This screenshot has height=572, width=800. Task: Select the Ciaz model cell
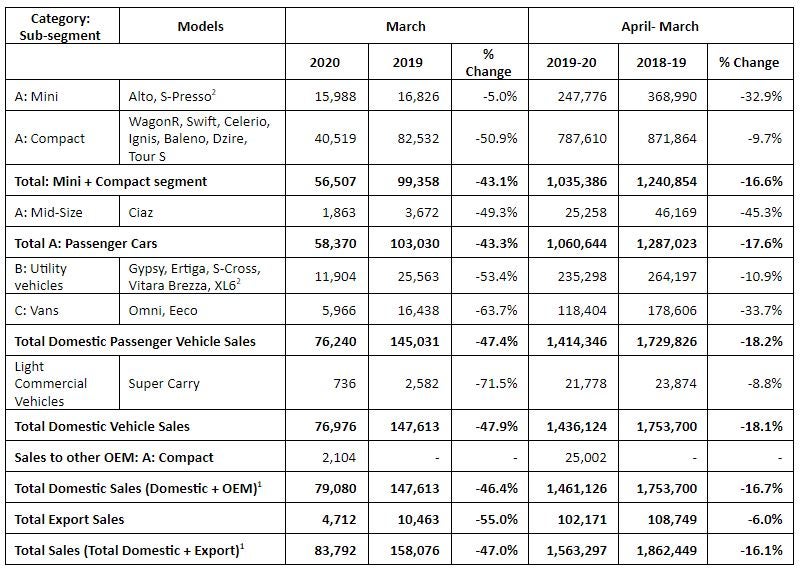202,212
